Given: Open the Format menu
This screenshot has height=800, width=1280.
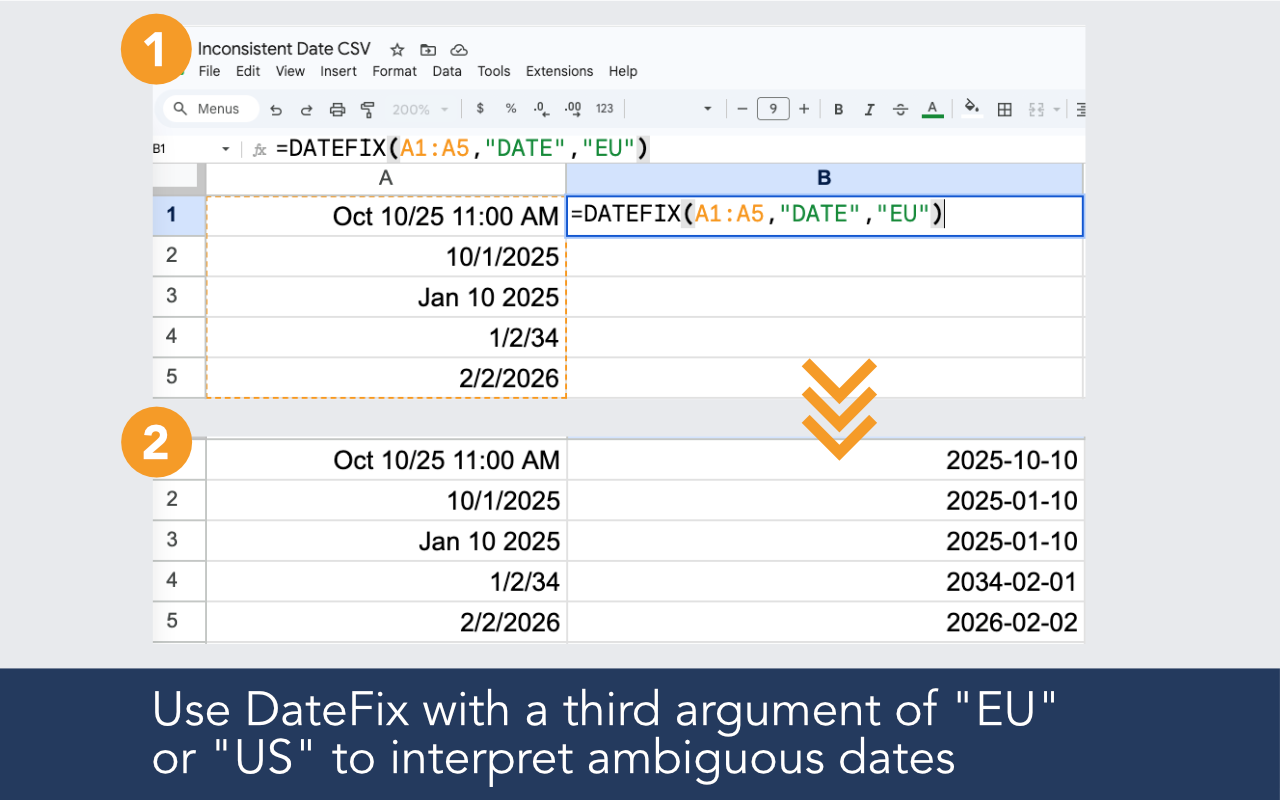Looking at the screenshot, I should [394, 71].
